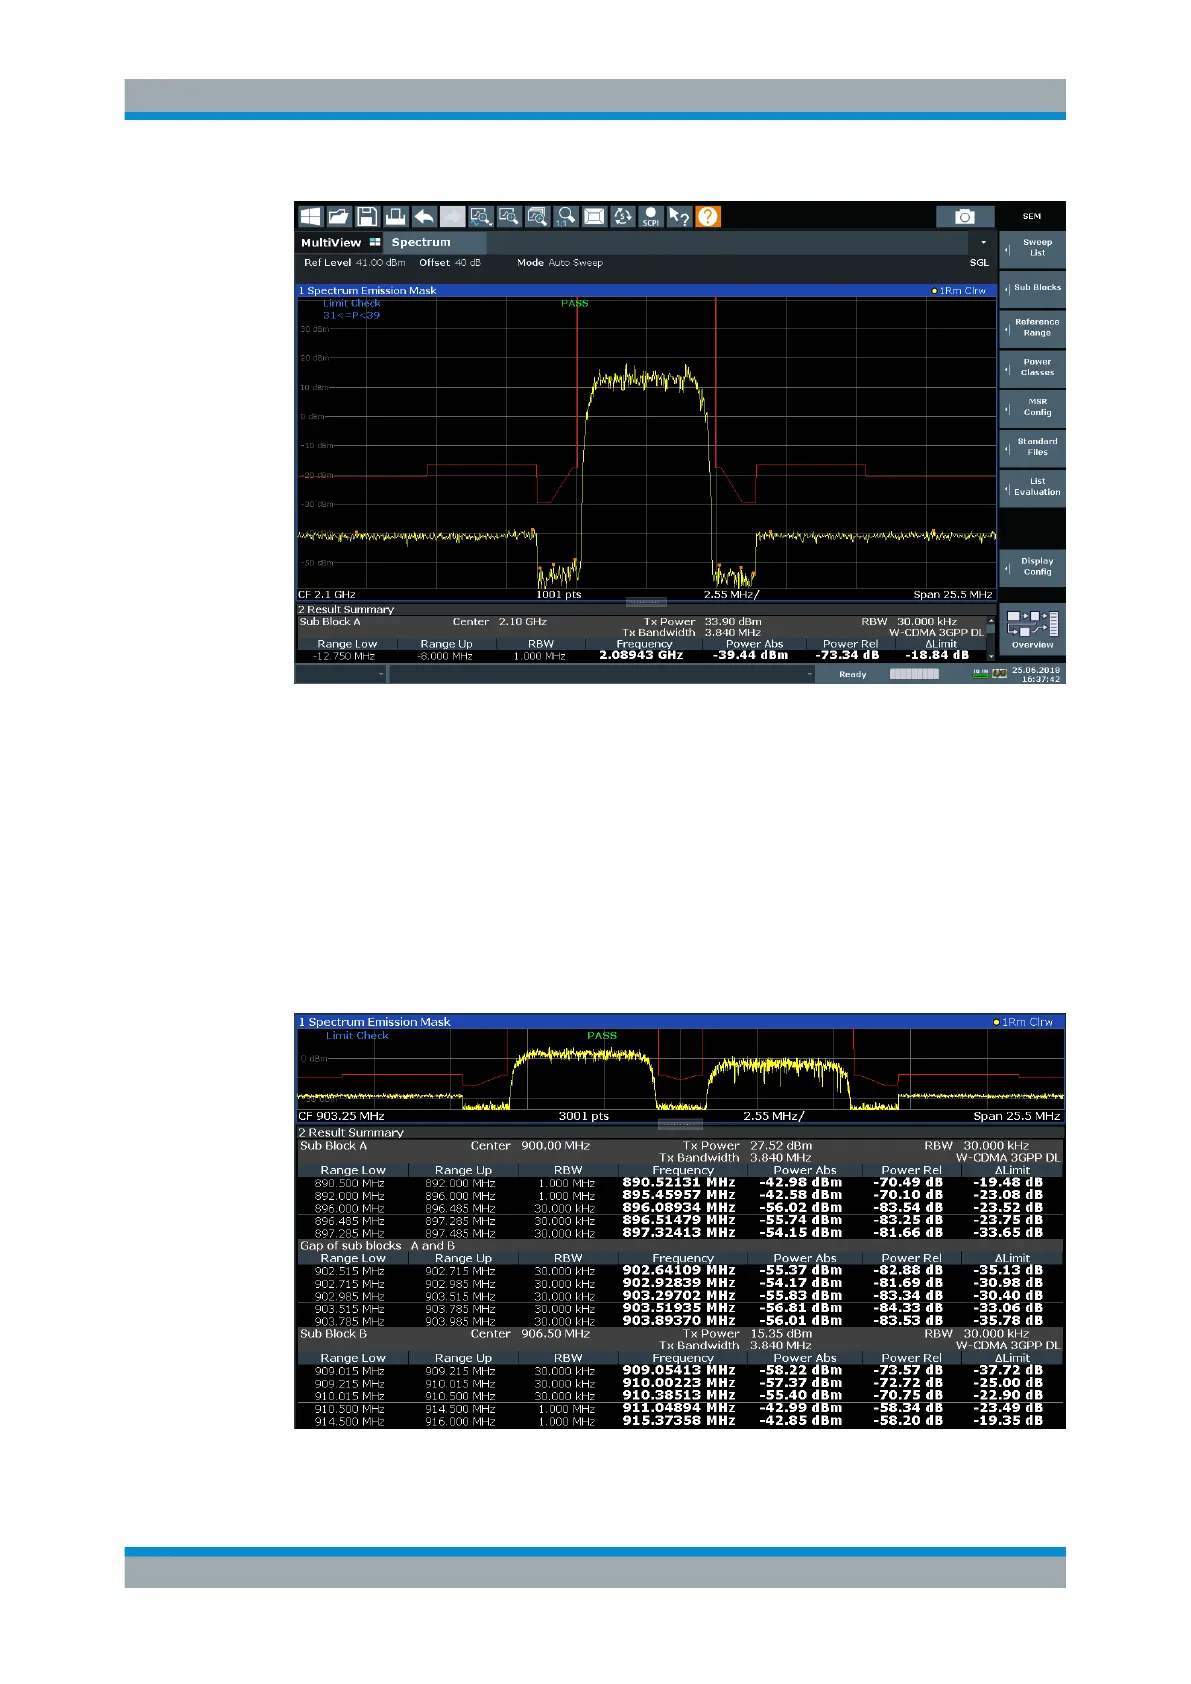Click the SGL indicator text
The image size is (1191, 1684).
click(x=979, y=263)
